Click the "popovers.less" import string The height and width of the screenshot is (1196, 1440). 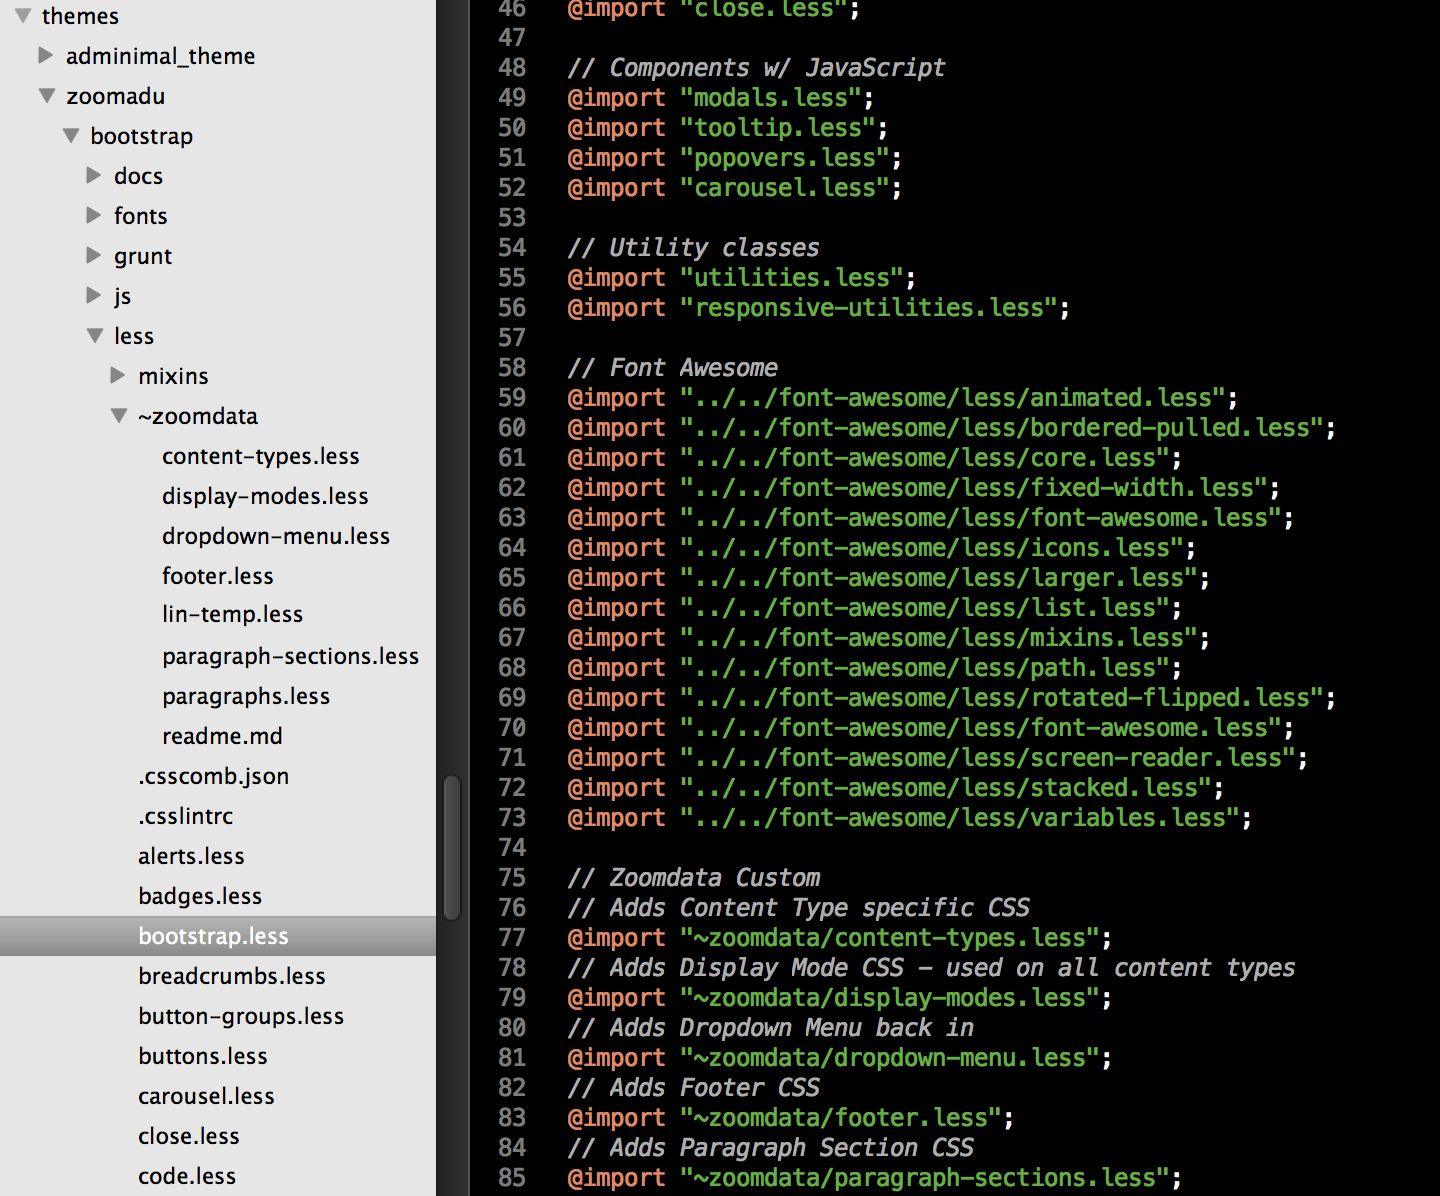tap(785, 157)
